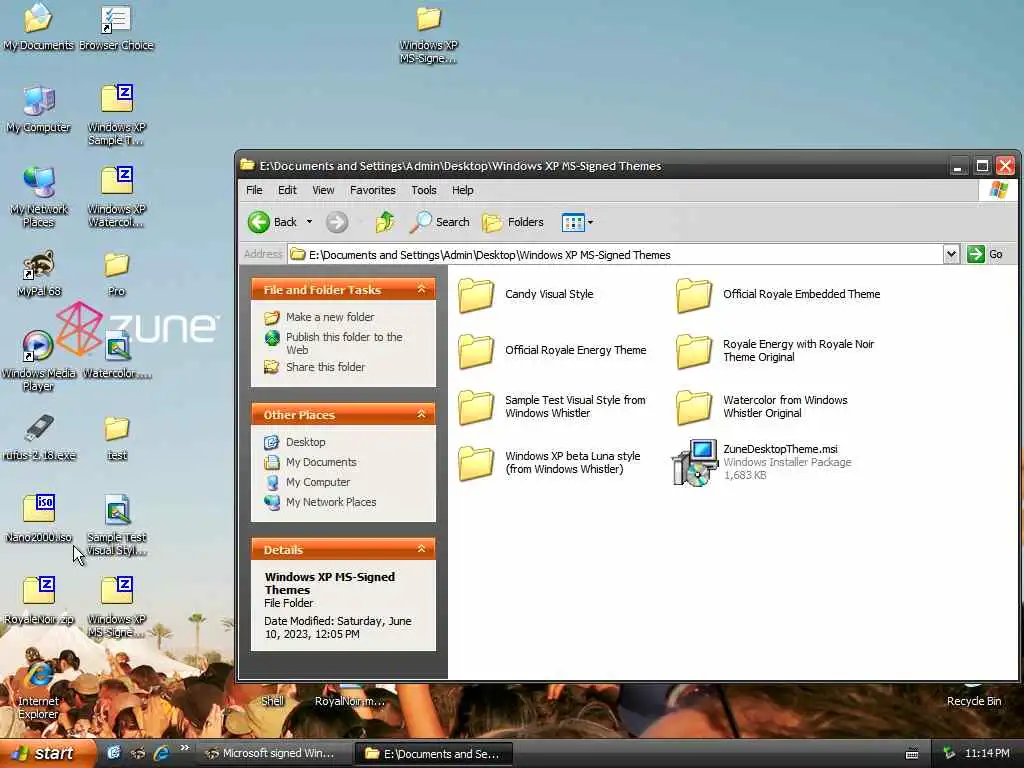Select My Network Places desktop icon
Viewport: 1024px width, 768px height.
39,197
